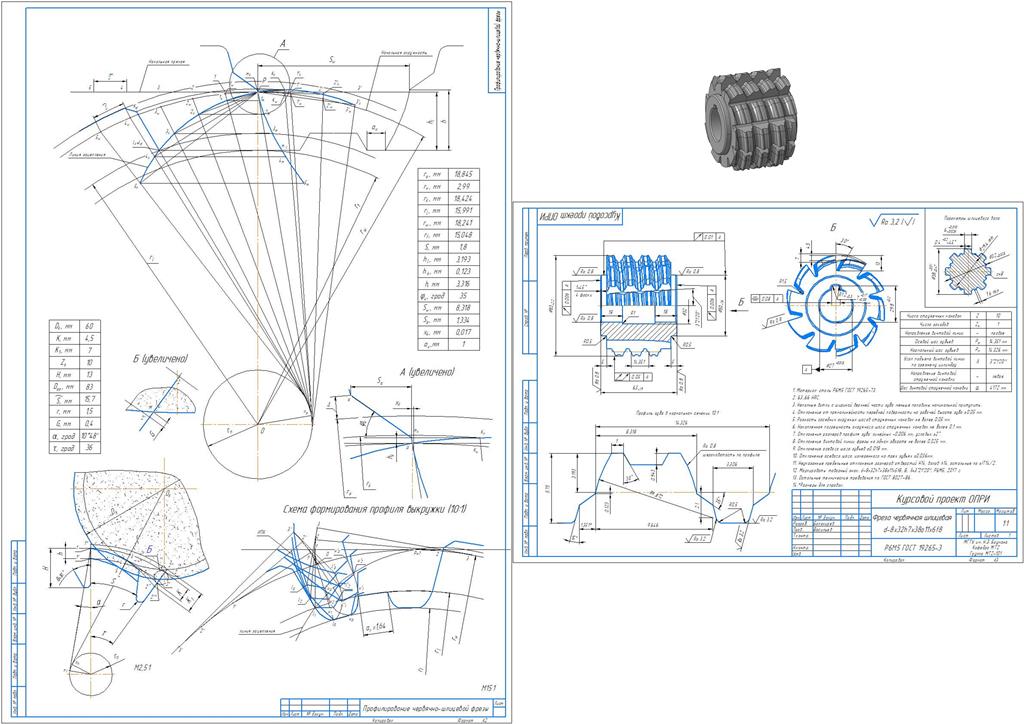The width and height of the screenshot is (1024, 724).
Task: Select the table value "3,193"
Action: click(462, 259)
